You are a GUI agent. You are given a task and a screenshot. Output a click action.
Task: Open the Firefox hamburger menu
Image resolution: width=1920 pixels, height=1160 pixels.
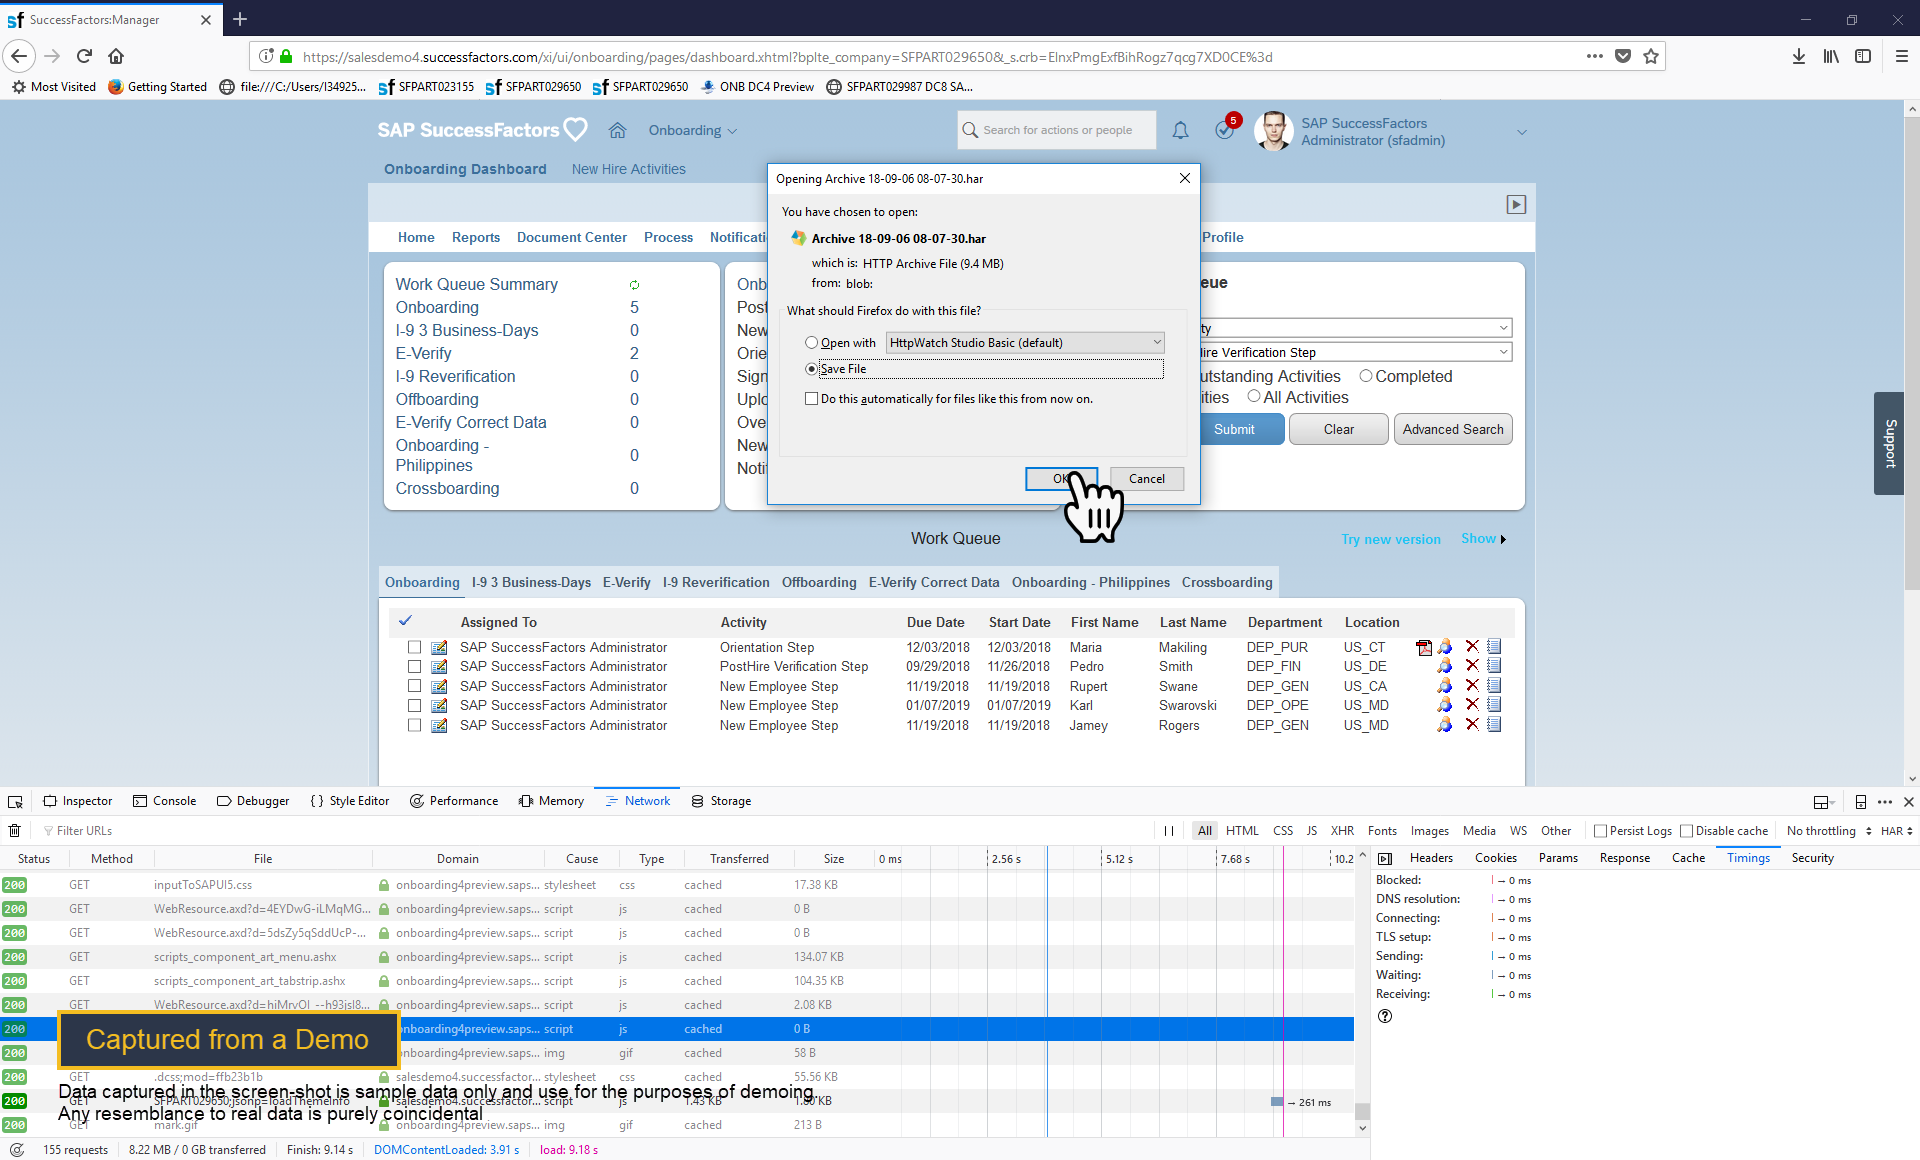click(x=1901, y=56)
